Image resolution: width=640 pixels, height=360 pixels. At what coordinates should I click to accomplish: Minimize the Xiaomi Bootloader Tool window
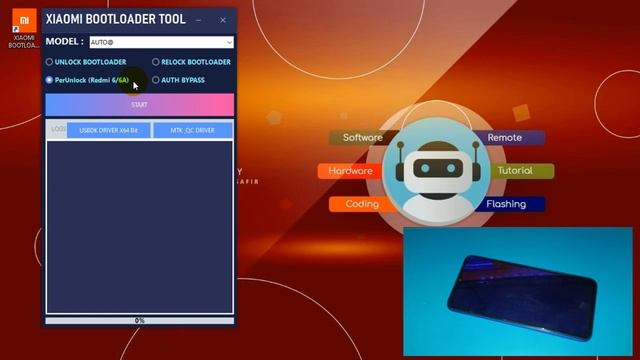(198, 20)
